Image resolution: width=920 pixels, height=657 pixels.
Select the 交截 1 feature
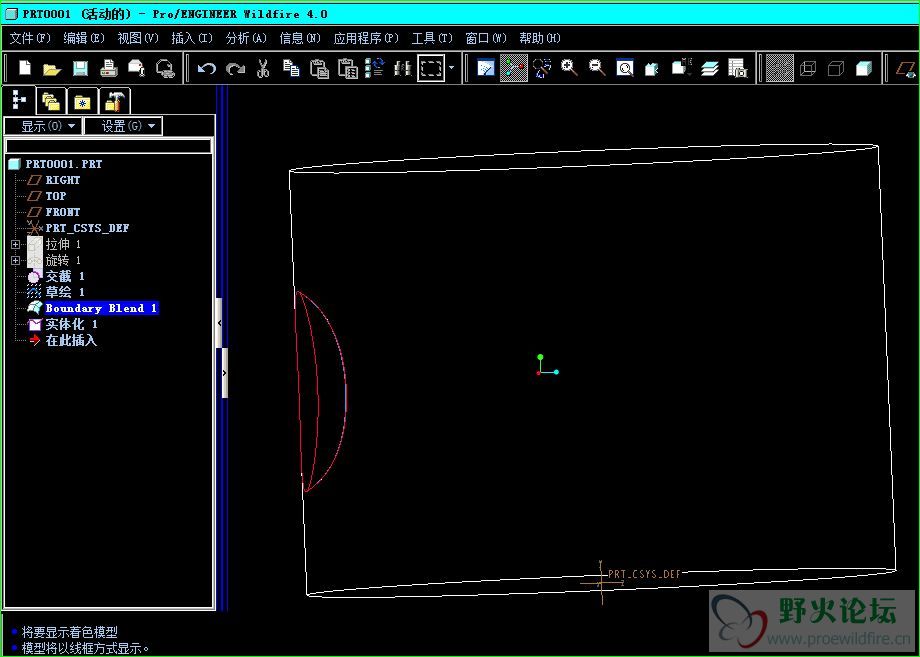[x=56, y=276]
